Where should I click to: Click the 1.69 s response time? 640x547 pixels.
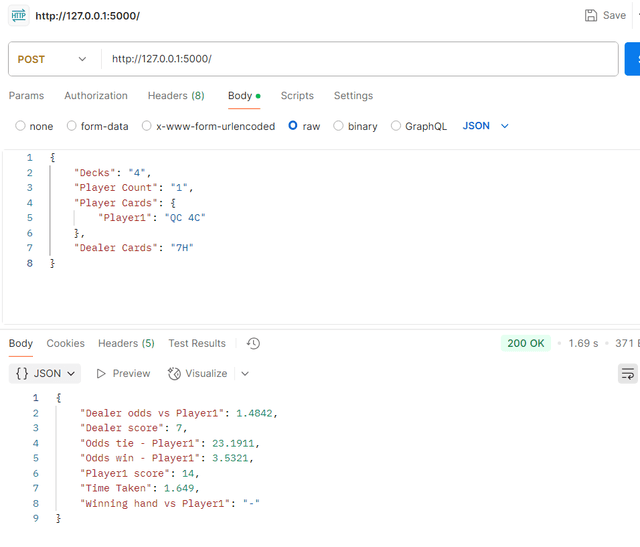583,343
